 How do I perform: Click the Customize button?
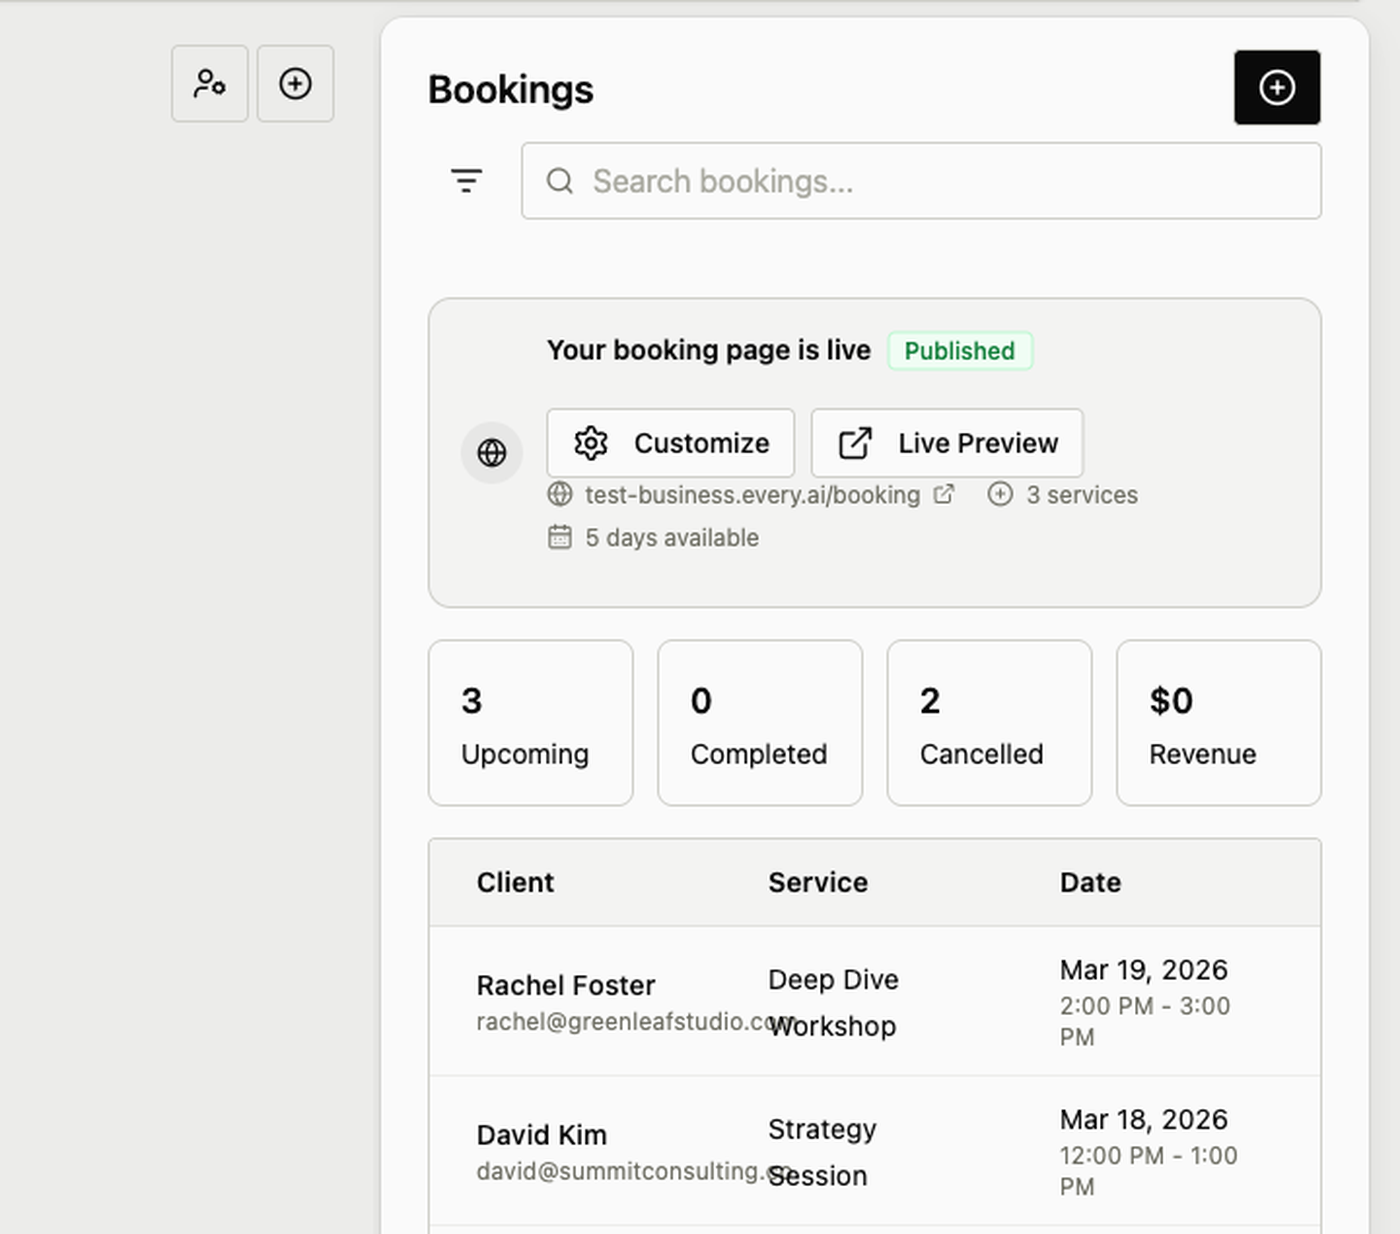670,443
